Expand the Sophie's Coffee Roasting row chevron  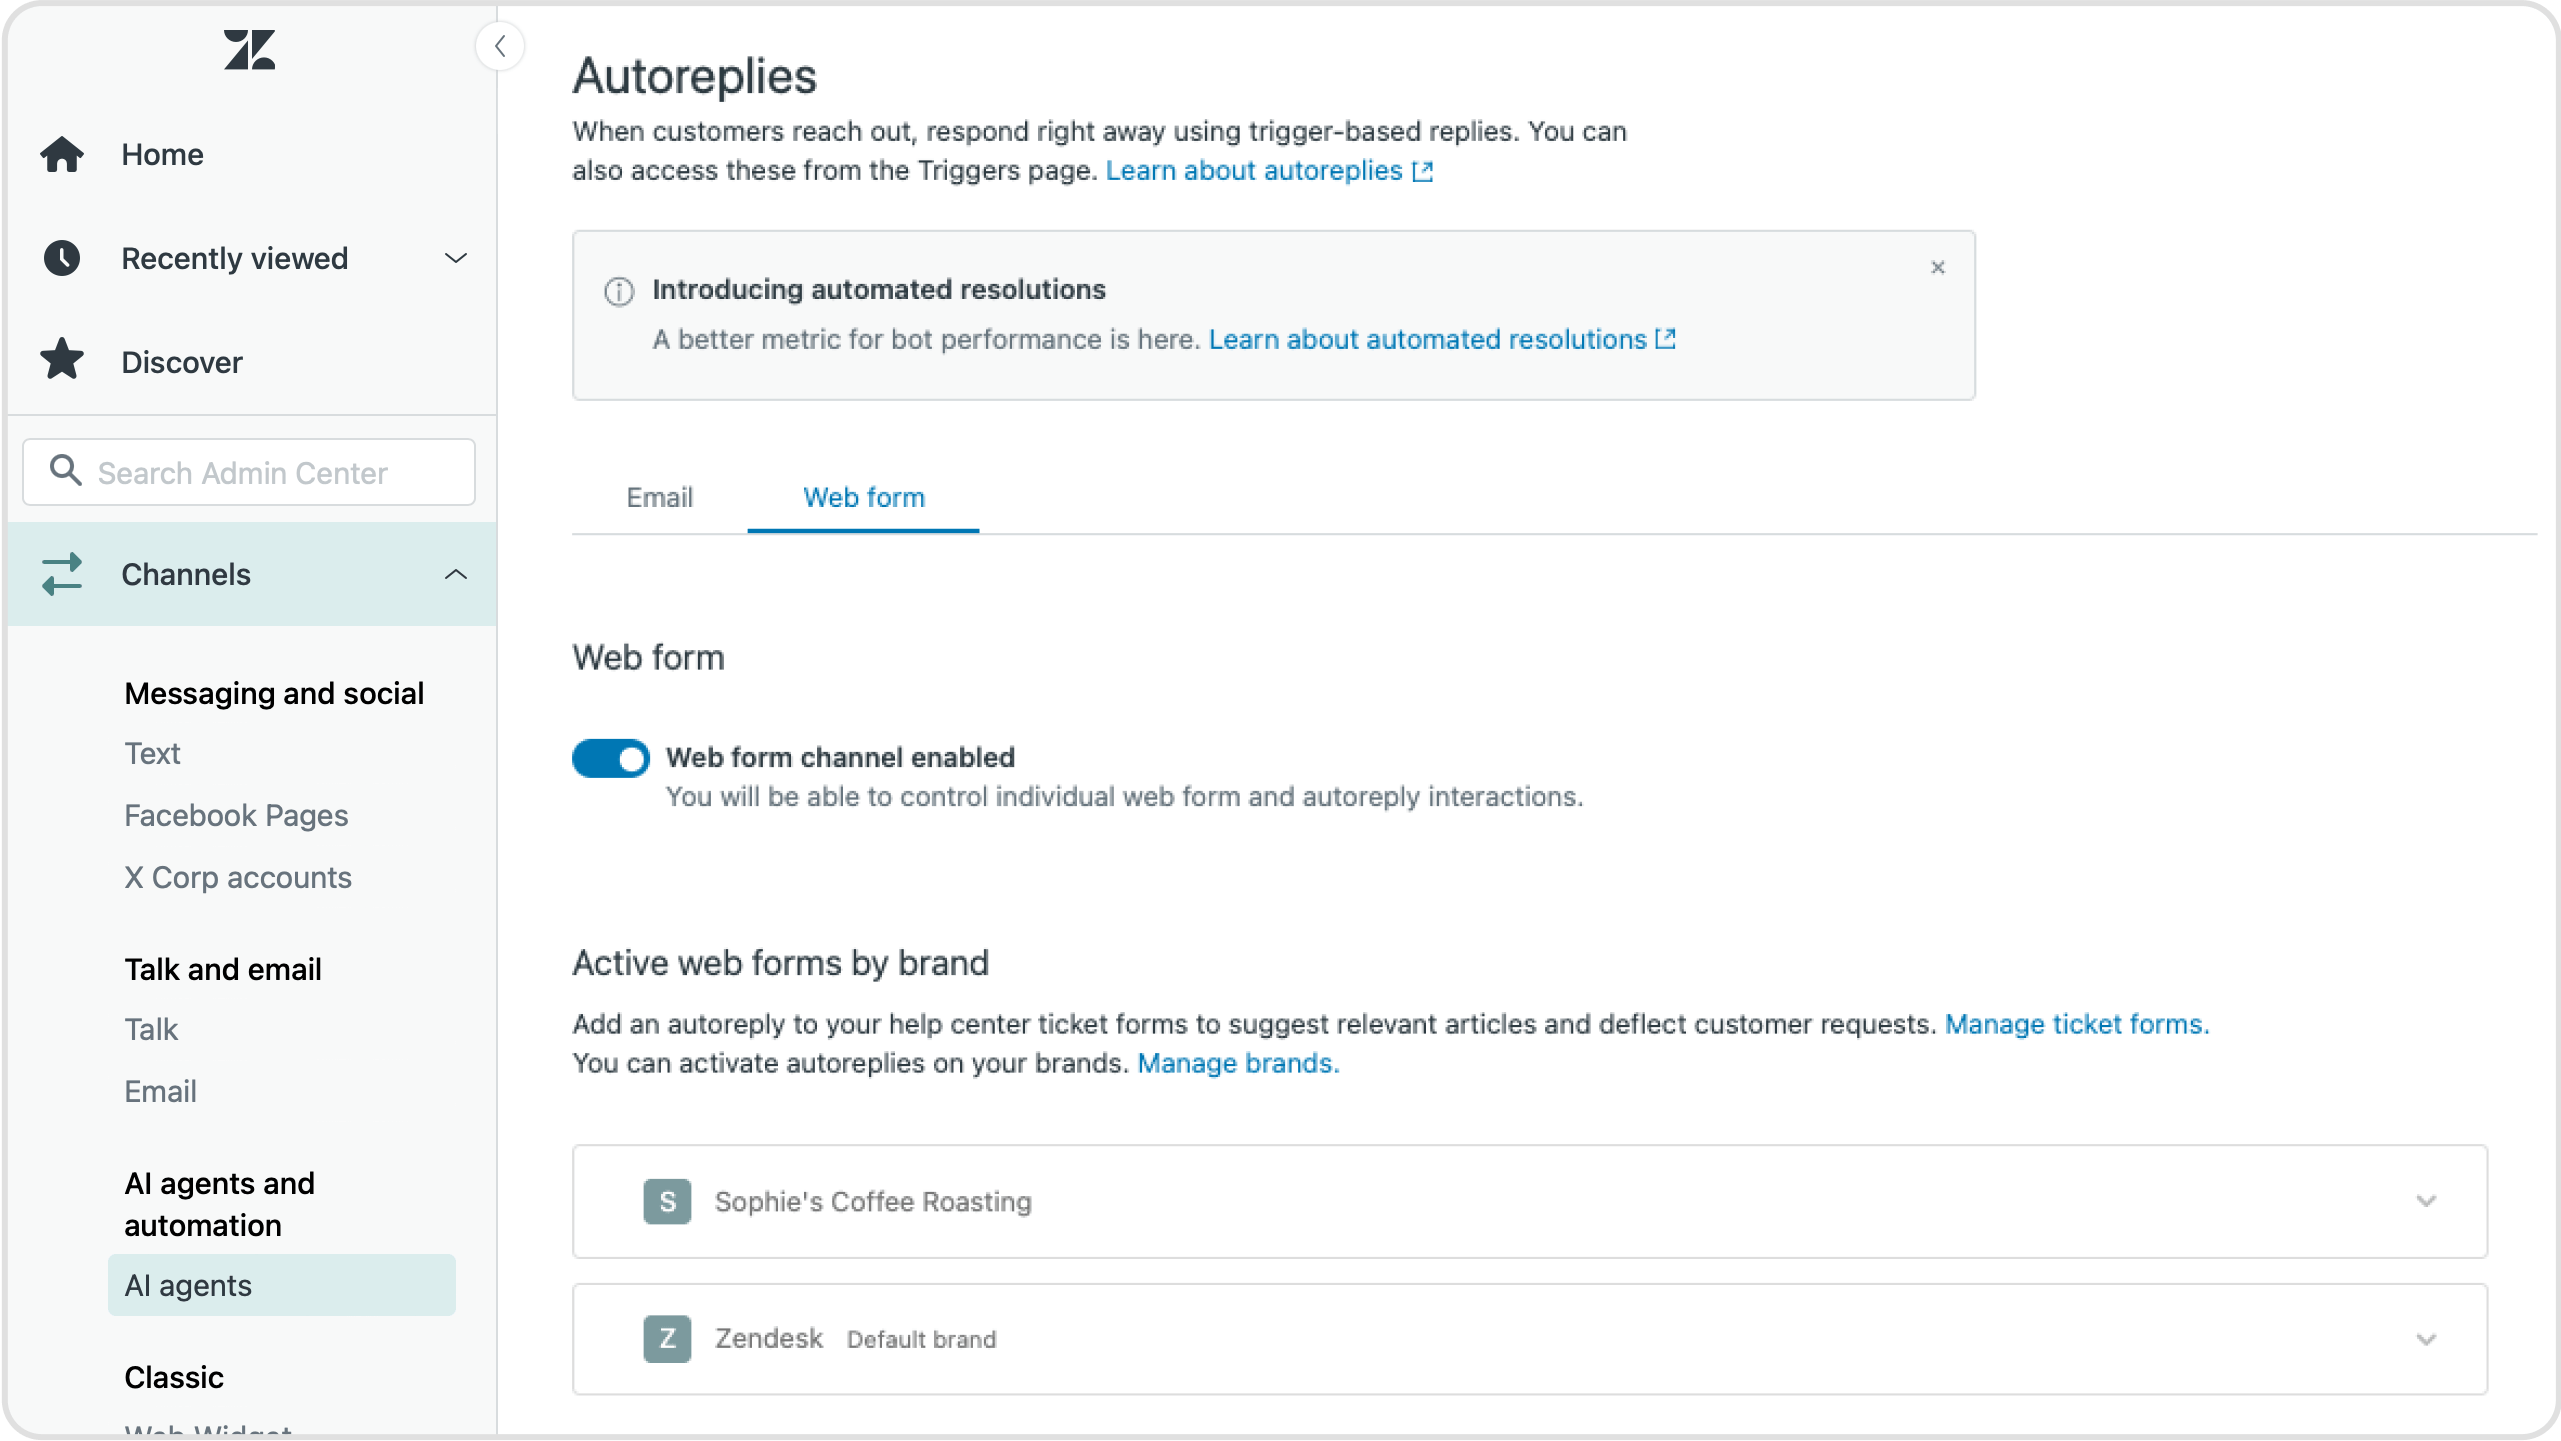pos(2426,1201)
